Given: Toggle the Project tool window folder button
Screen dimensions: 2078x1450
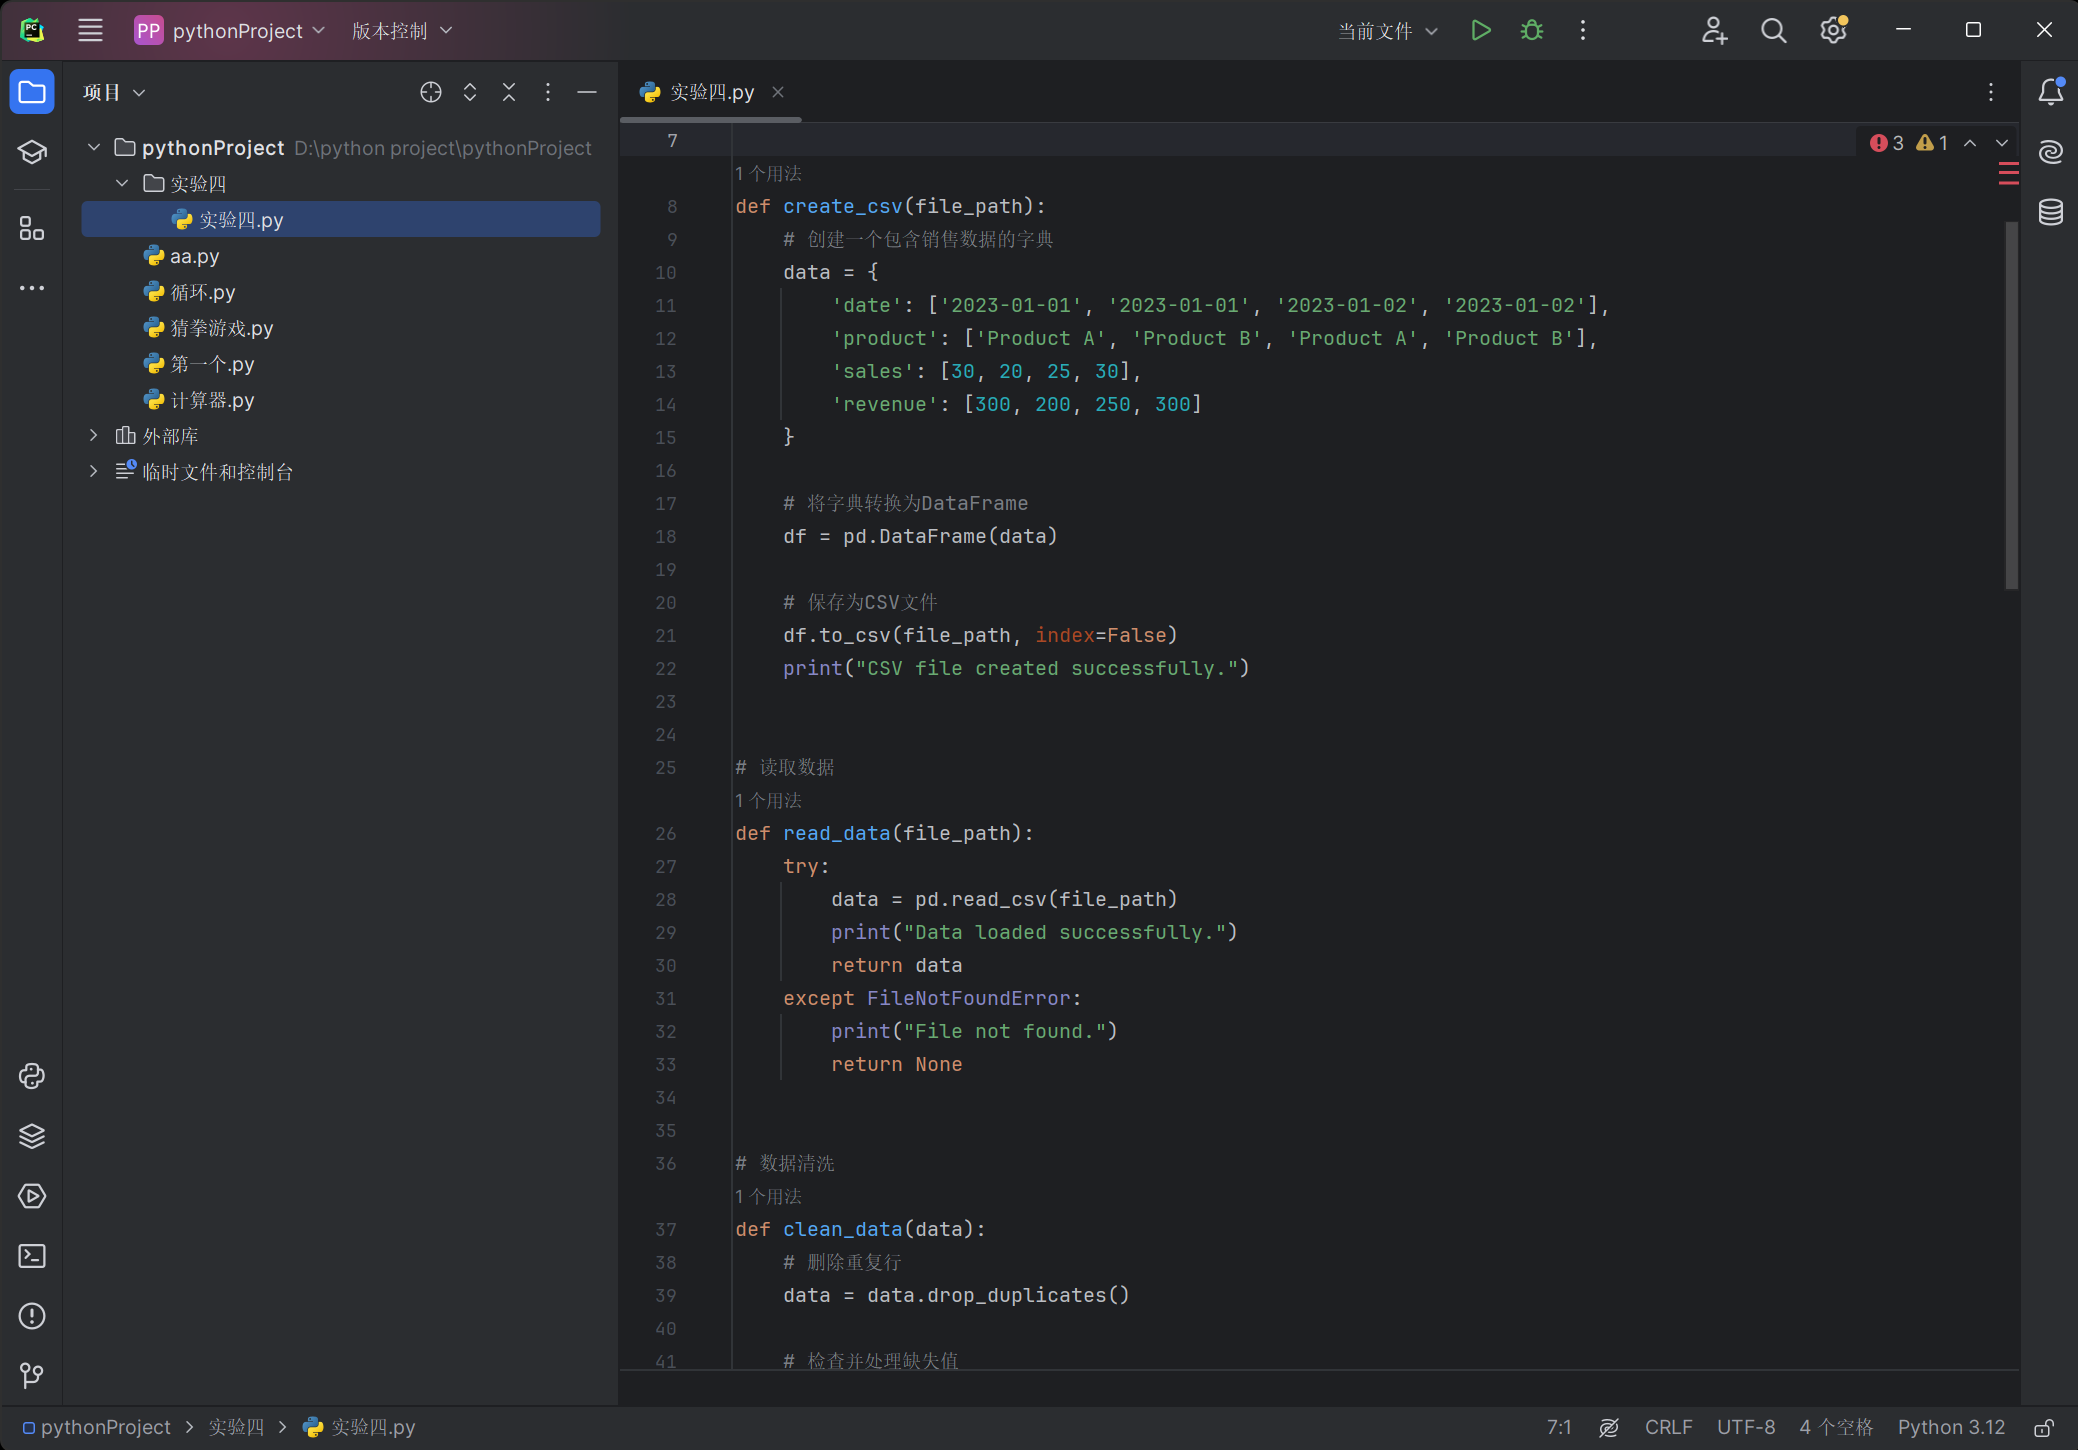Looking at the screenshot, I should point(32,92).
